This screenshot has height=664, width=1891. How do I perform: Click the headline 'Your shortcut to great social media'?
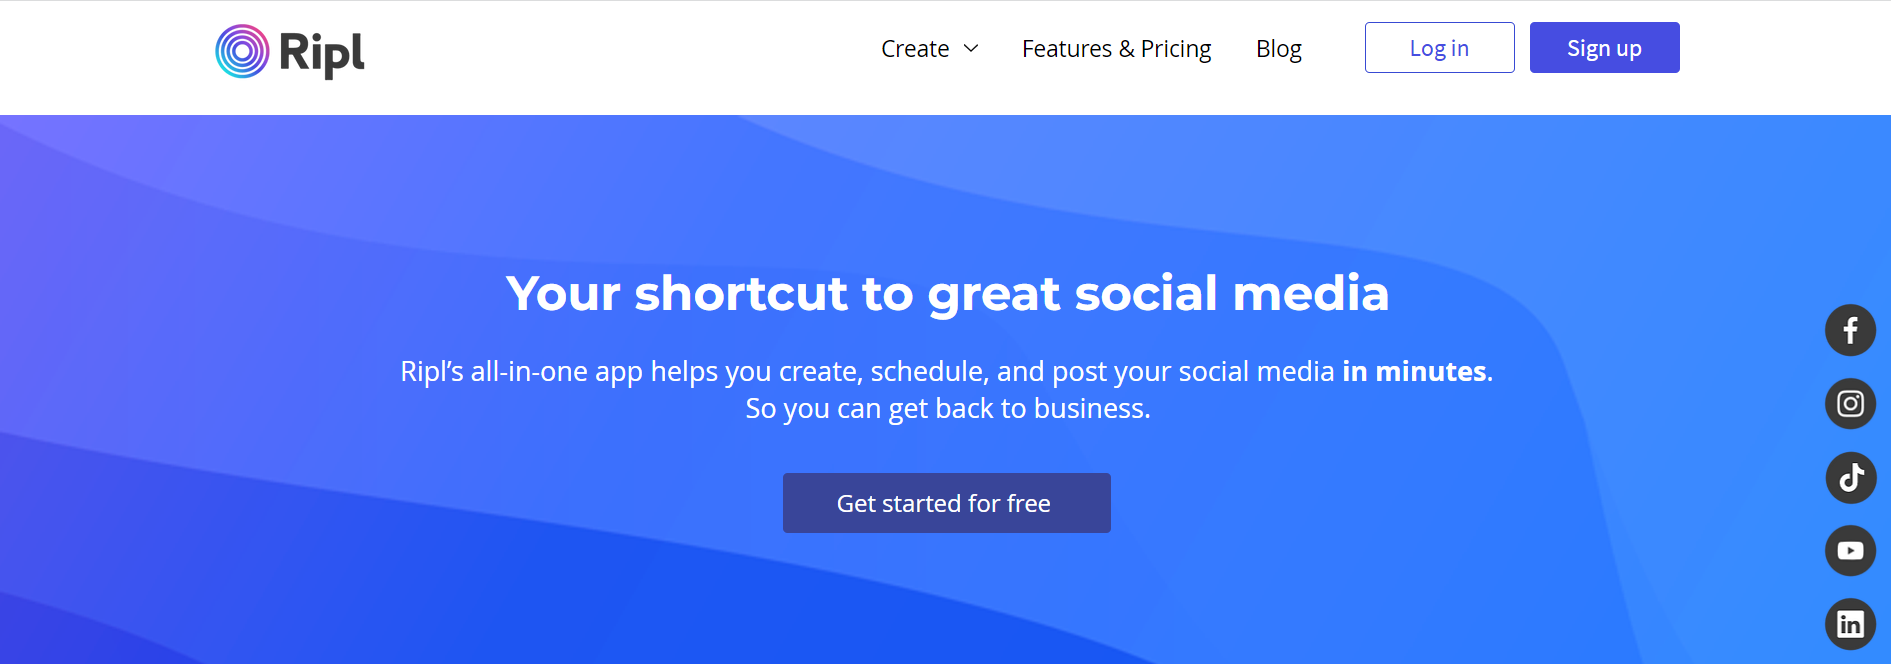(x=947, y=294)
